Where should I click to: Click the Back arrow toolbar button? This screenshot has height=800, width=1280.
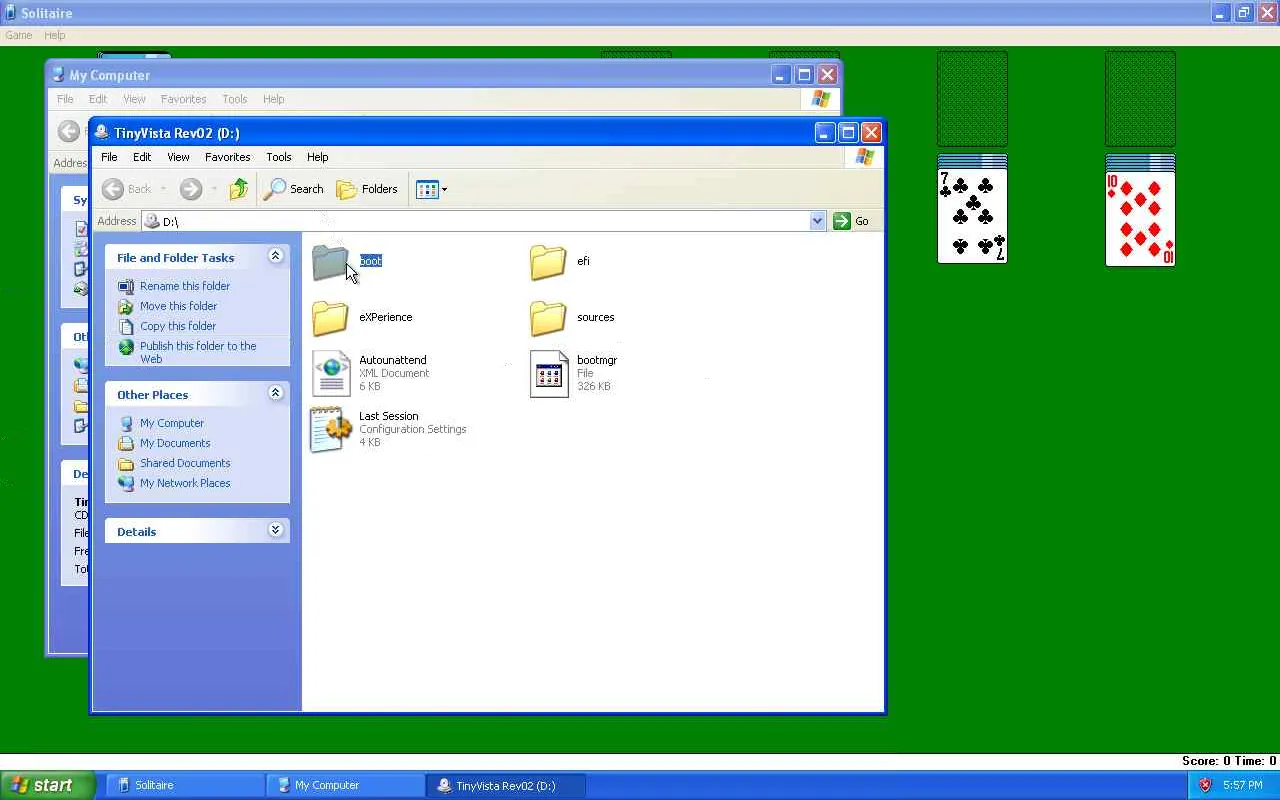[x=127, y=189]
